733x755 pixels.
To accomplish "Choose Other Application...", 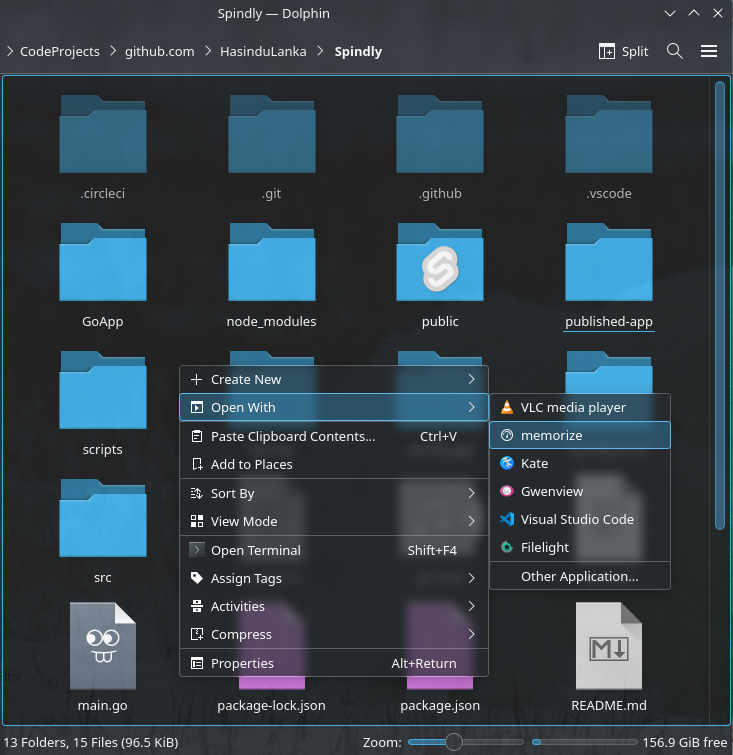I will [x=580, y=576].
